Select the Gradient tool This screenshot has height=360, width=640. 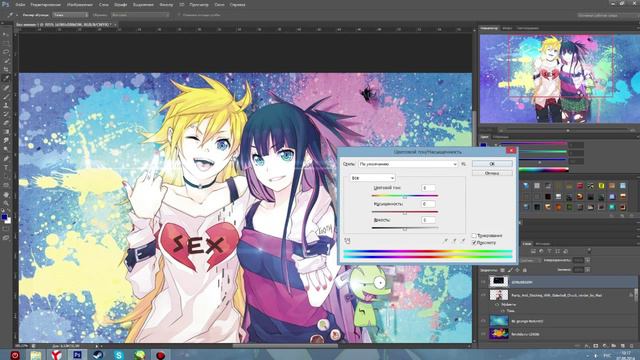6,132
